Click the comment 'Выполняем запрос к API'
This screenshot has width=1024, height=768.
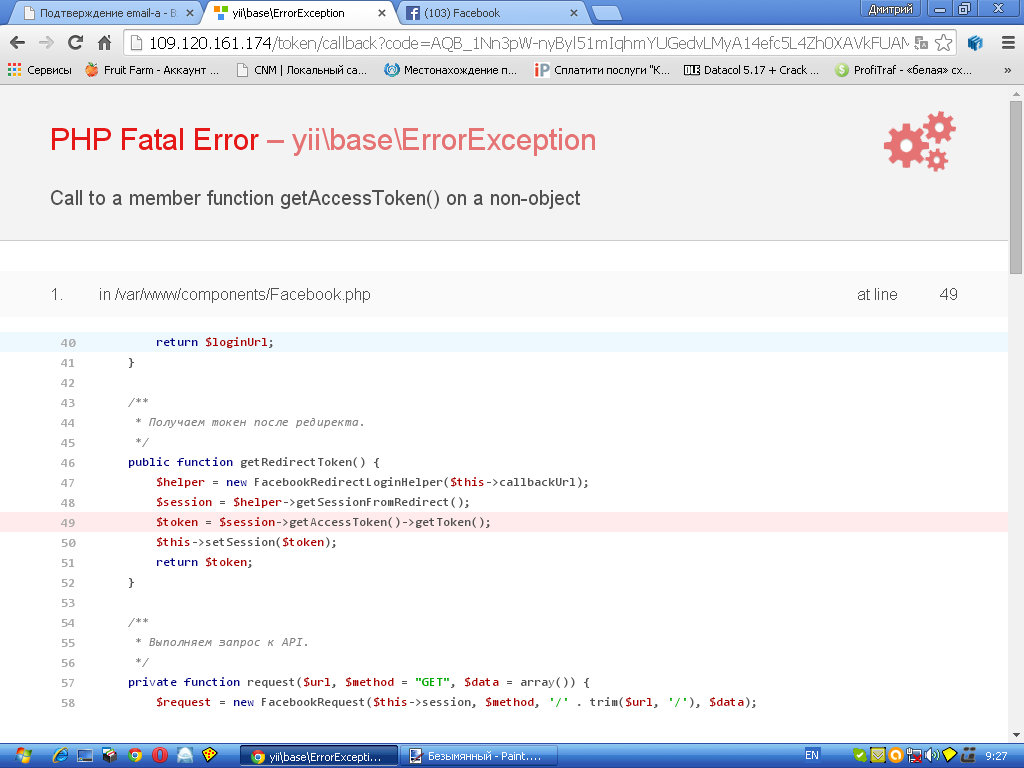[222, 643]
